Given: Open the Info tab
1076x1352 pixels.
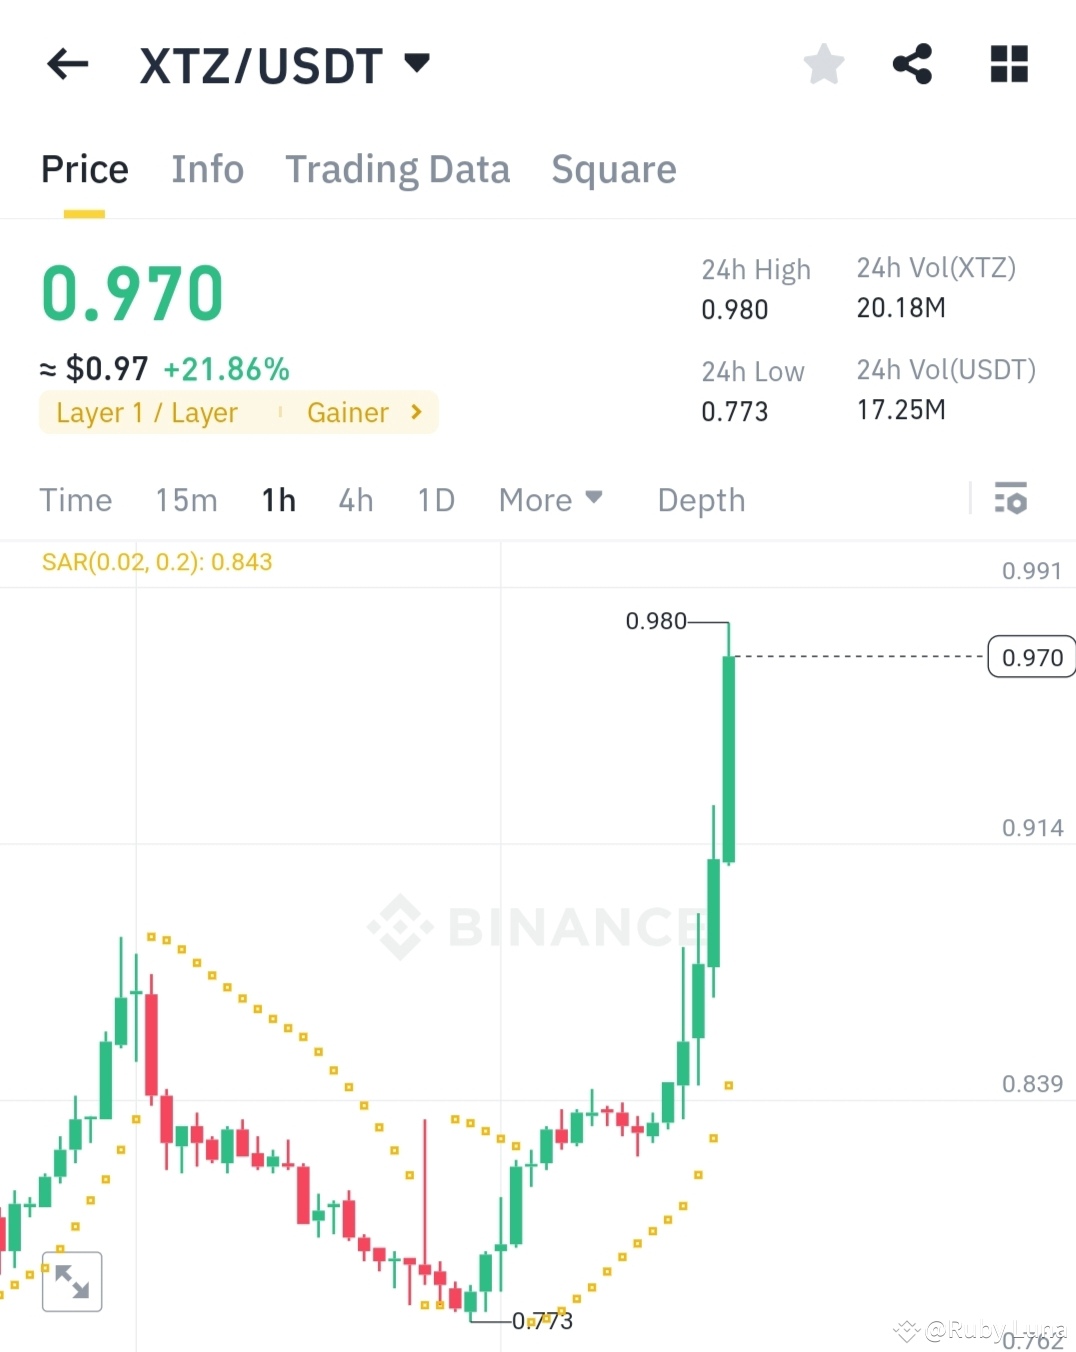Looking at the screenshot, I should pyautogui.click(x=207, y=169).
